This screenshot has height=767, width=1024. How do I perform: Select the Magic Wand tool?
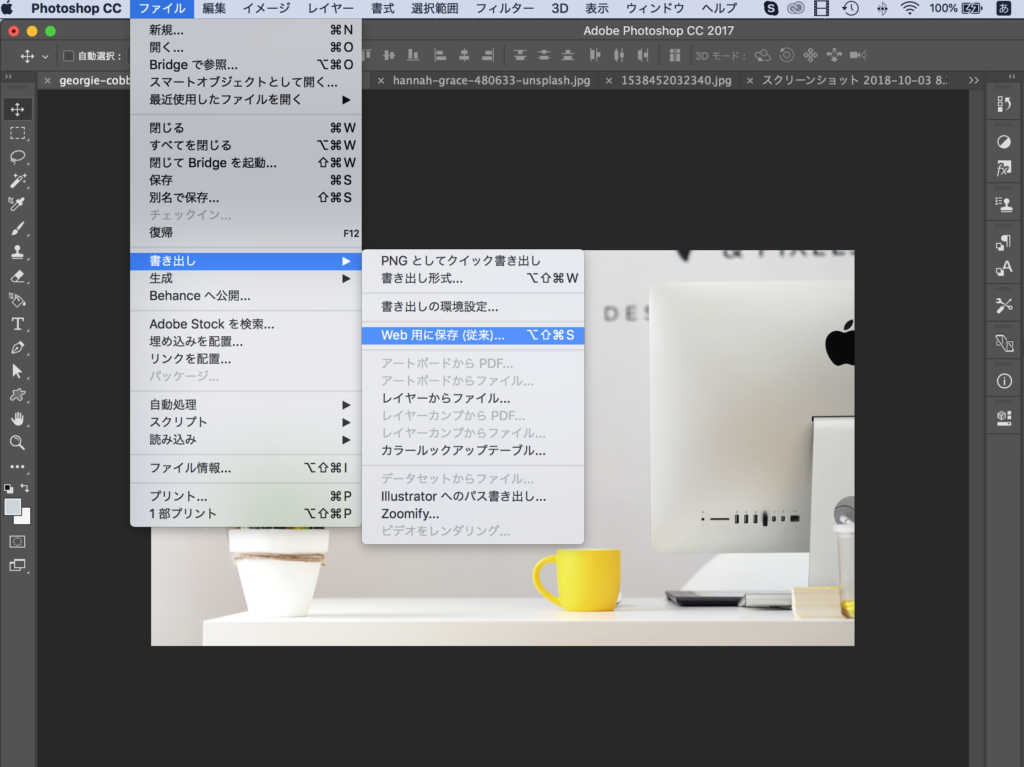[x=18, y=180]
